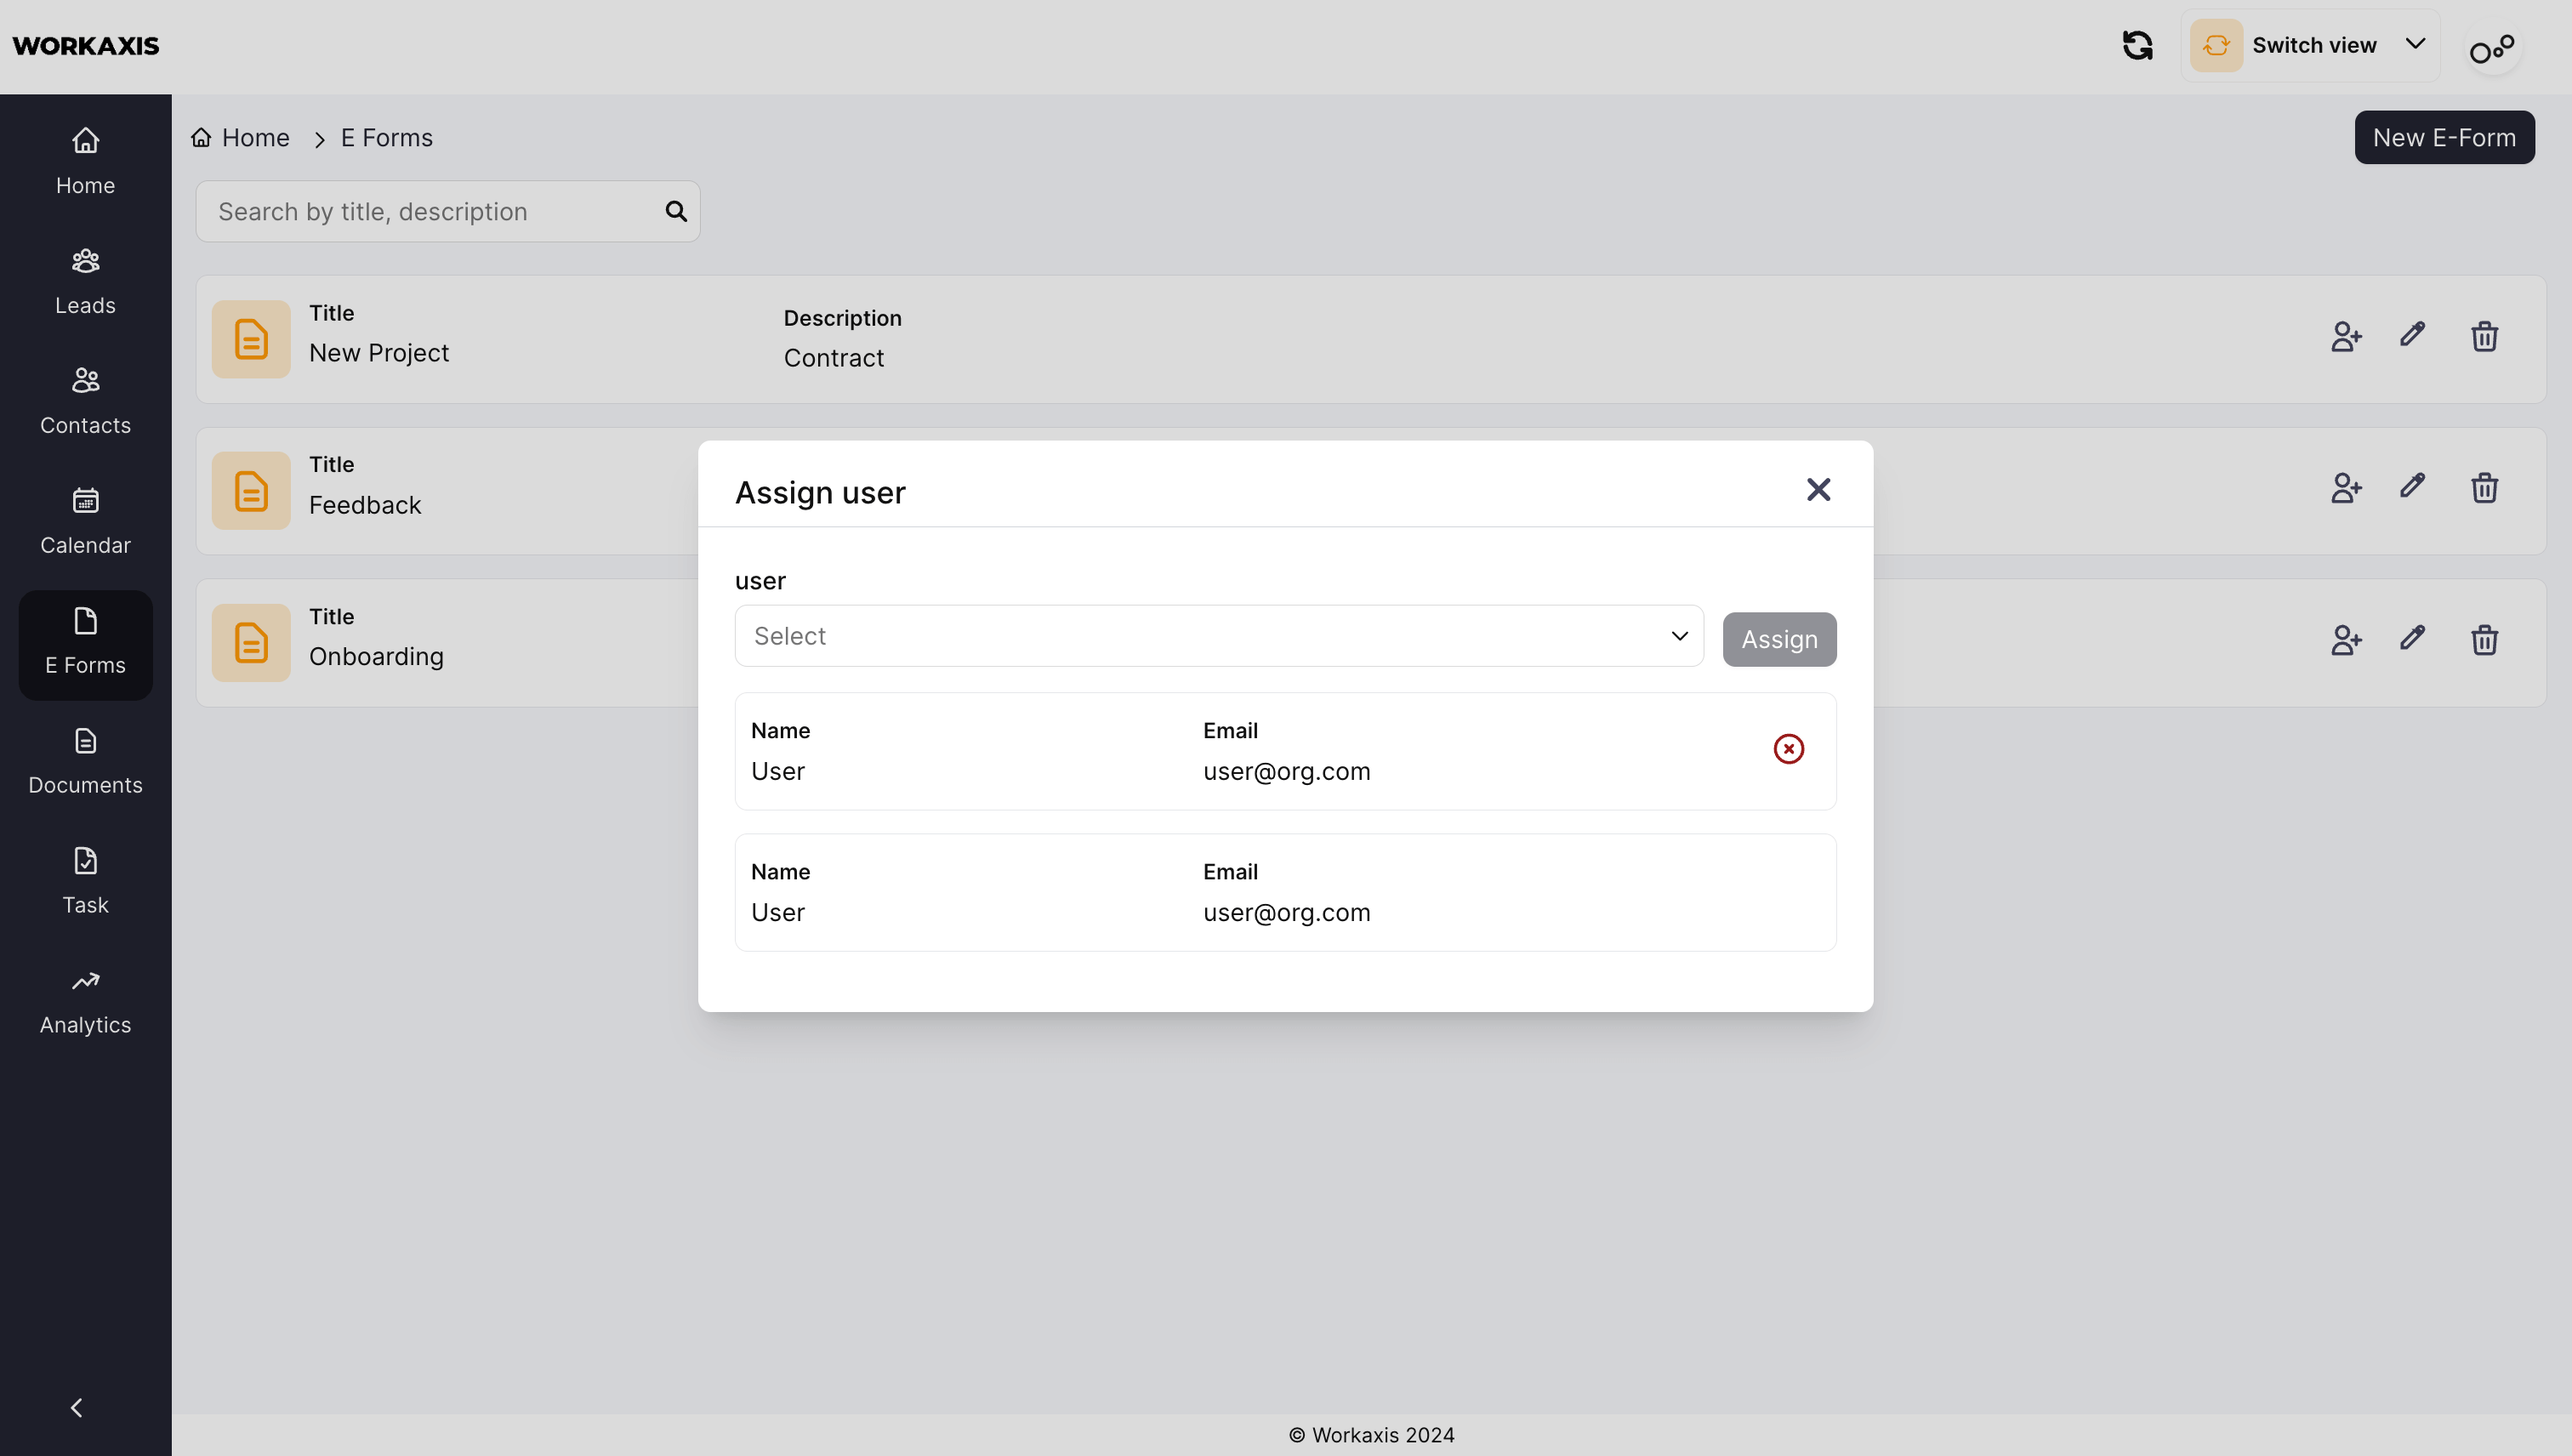The width and height of the screenshot is (2572, 1456).
Task: Edit the Feedback form with pencil icon
Action: (x=2412, y=487)
